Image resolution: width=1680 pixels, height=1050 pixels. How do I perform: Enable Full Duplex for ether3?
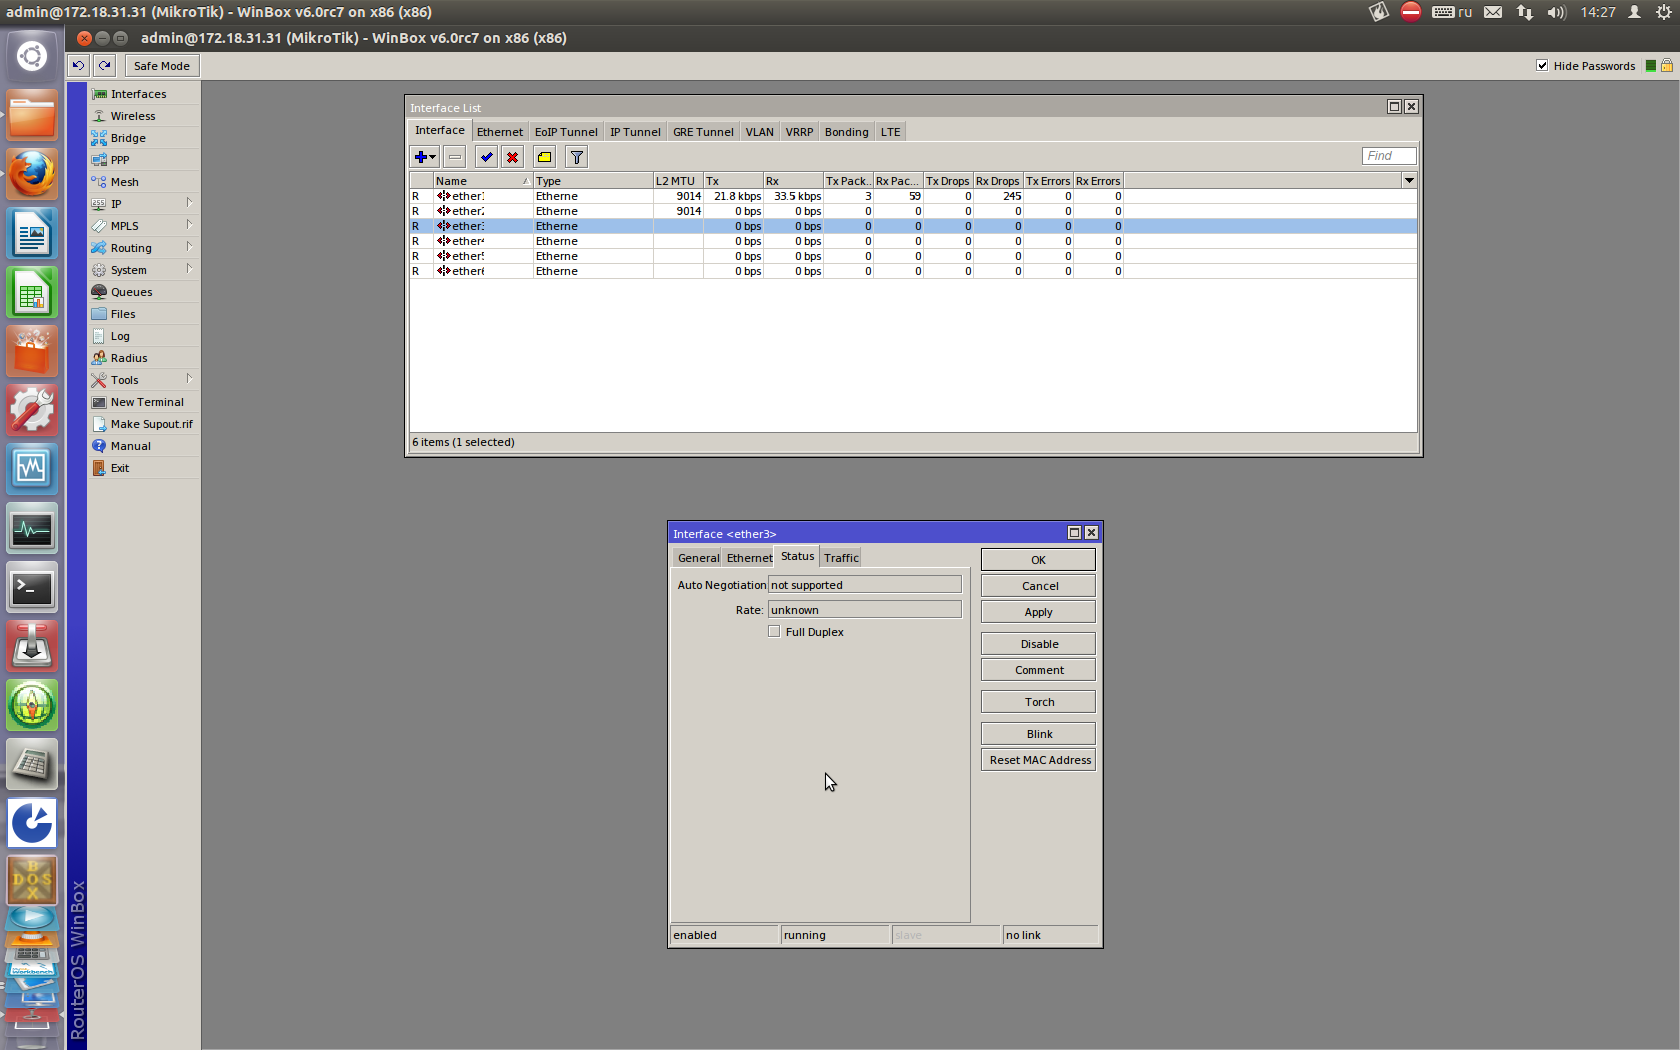click(x=774, y=631)
